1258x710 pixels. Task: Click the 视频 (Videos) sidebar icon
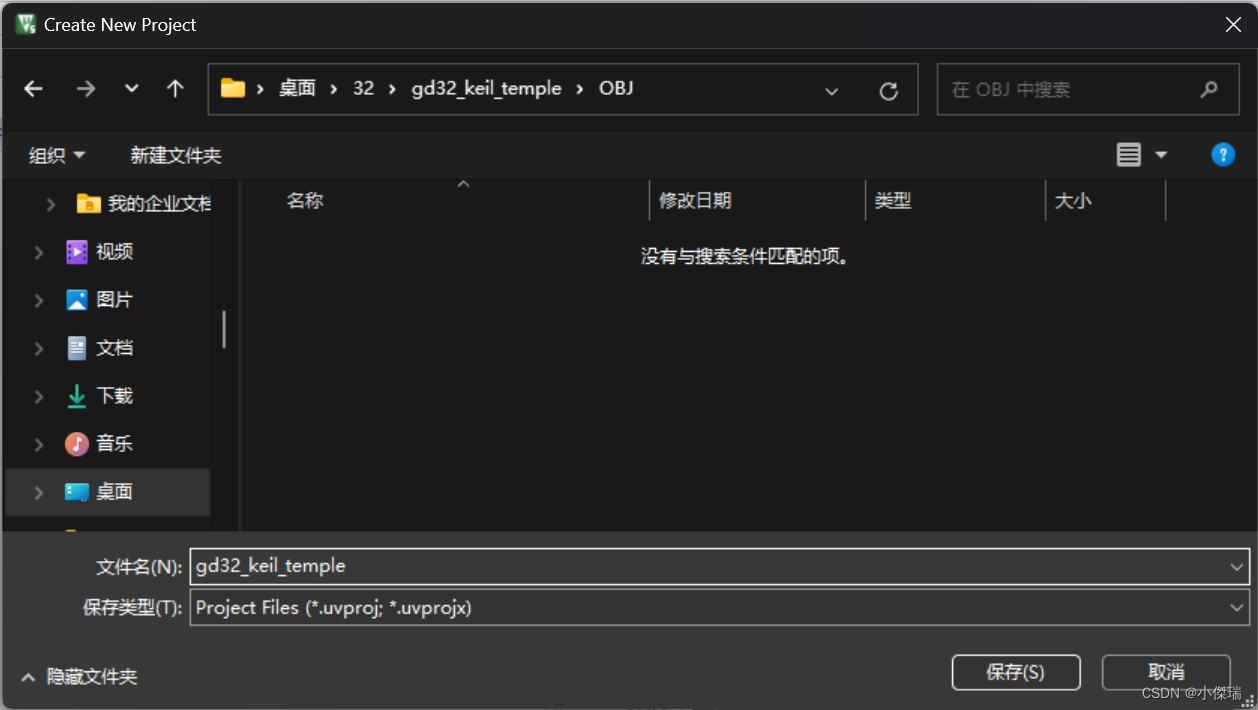76,251
